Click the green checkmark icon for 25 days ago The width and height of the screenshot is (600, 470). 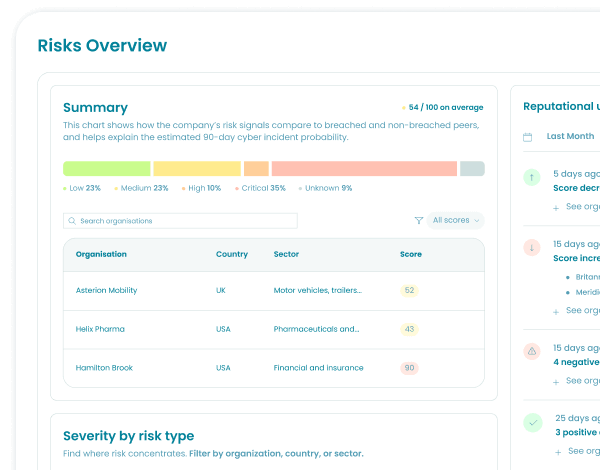(533, 423)
